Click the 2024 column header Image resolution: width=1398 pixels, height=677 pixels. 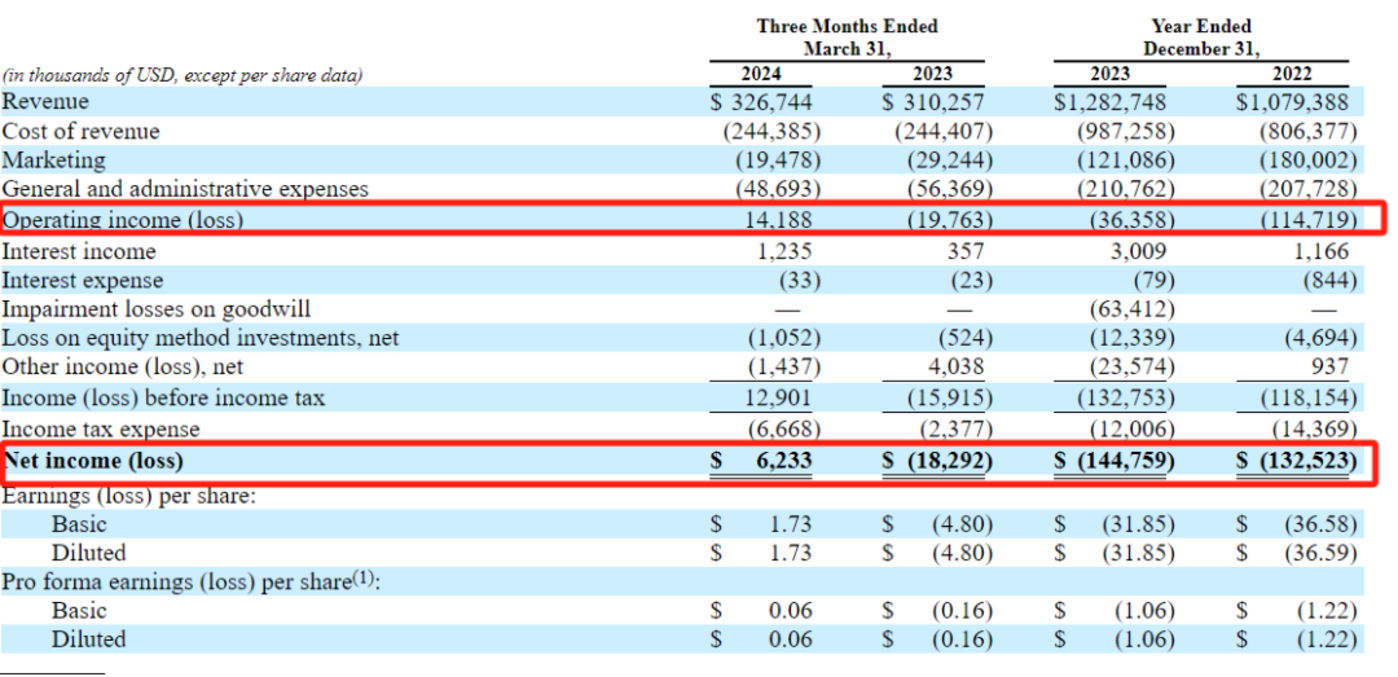(x=761, y=73)
